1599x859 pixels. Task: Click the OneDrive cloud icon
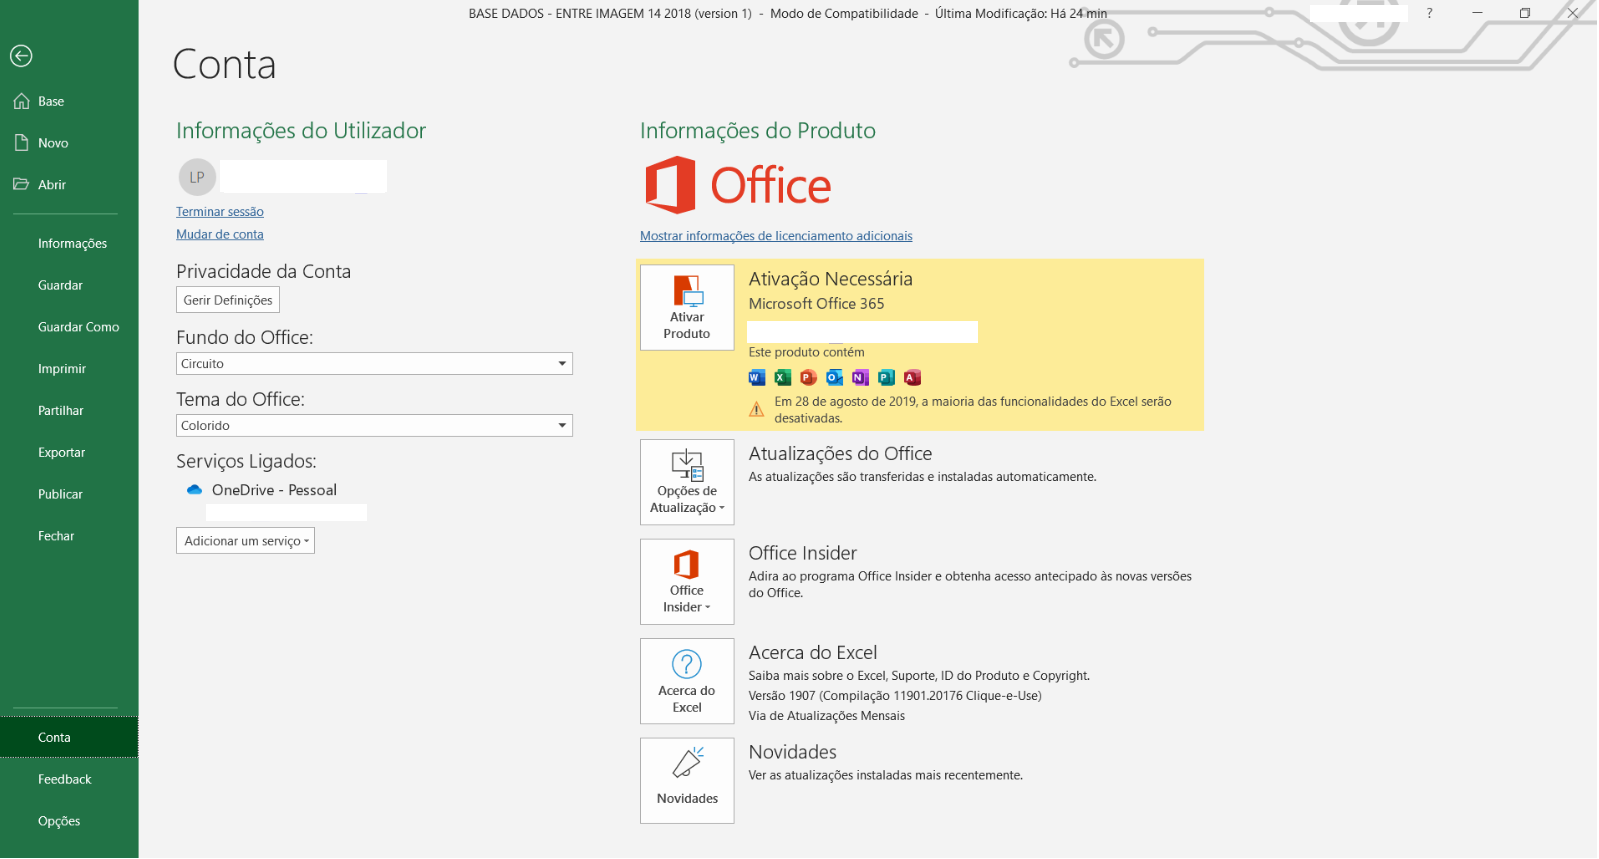[195, 490]
